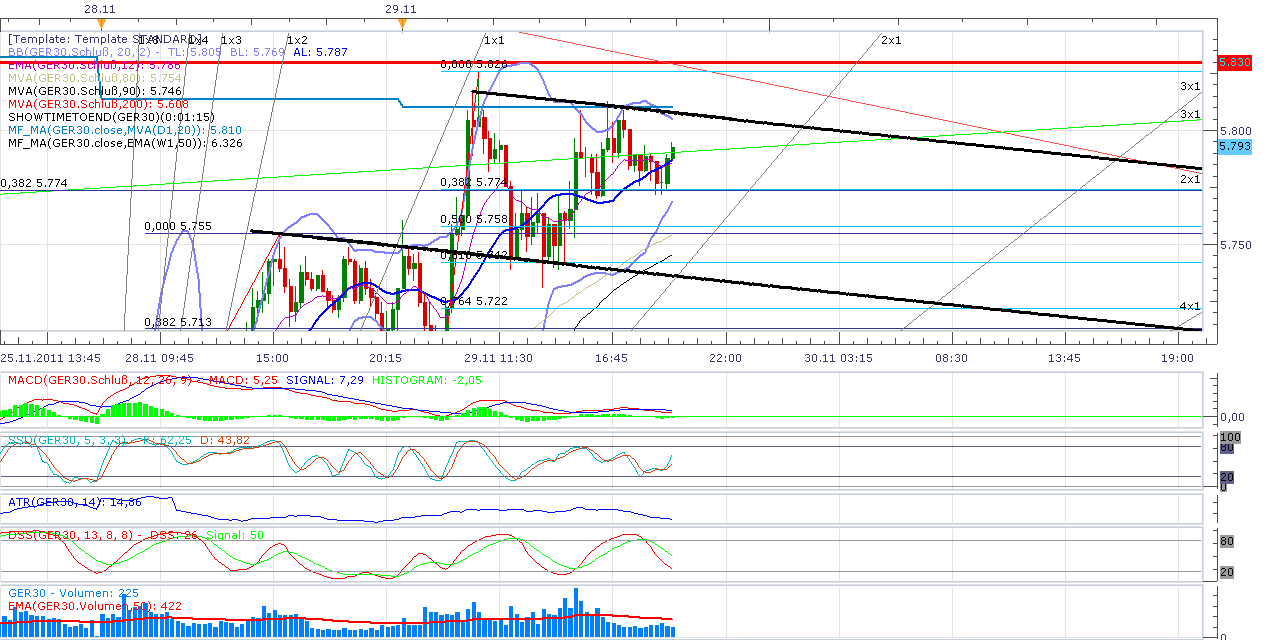This screenshot has height=640, width=1274.
Task: Click the GER30 Volumen panel label
Action: (x=73, y=593)
